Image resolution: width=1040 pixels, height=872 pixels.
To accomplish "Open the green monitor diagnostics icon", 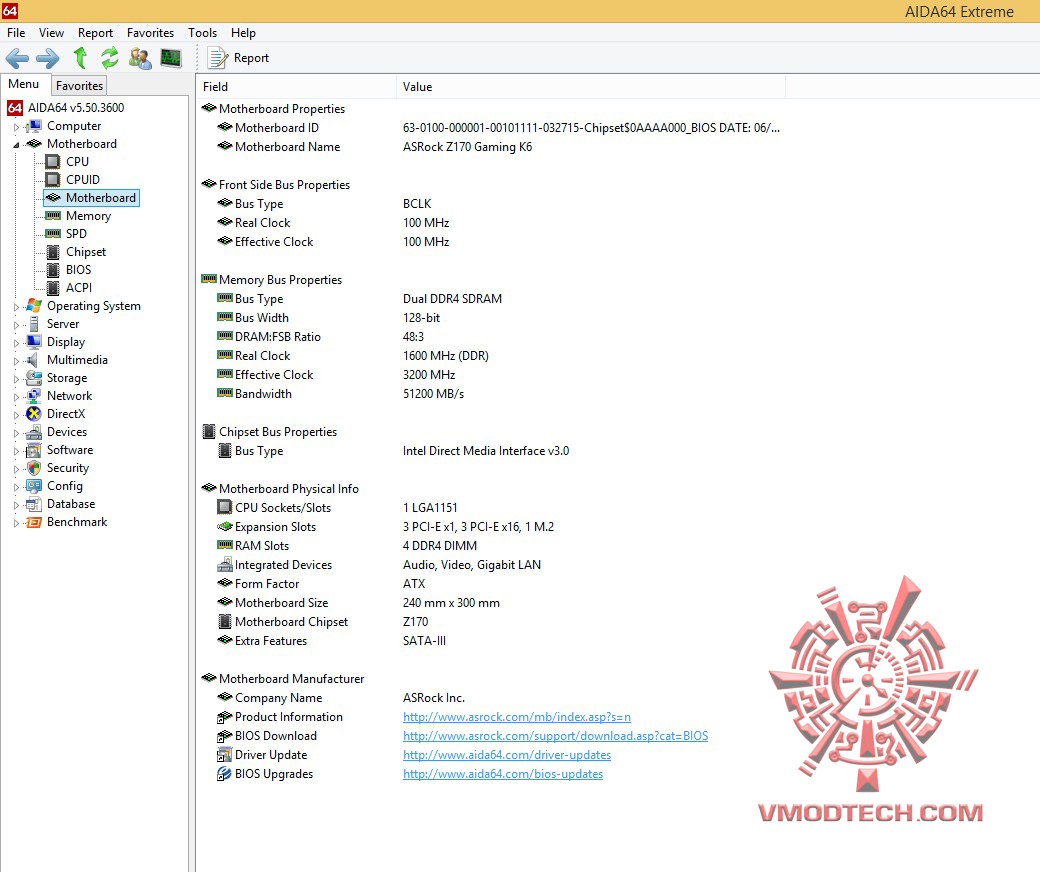I will click(x=171, y=58).
